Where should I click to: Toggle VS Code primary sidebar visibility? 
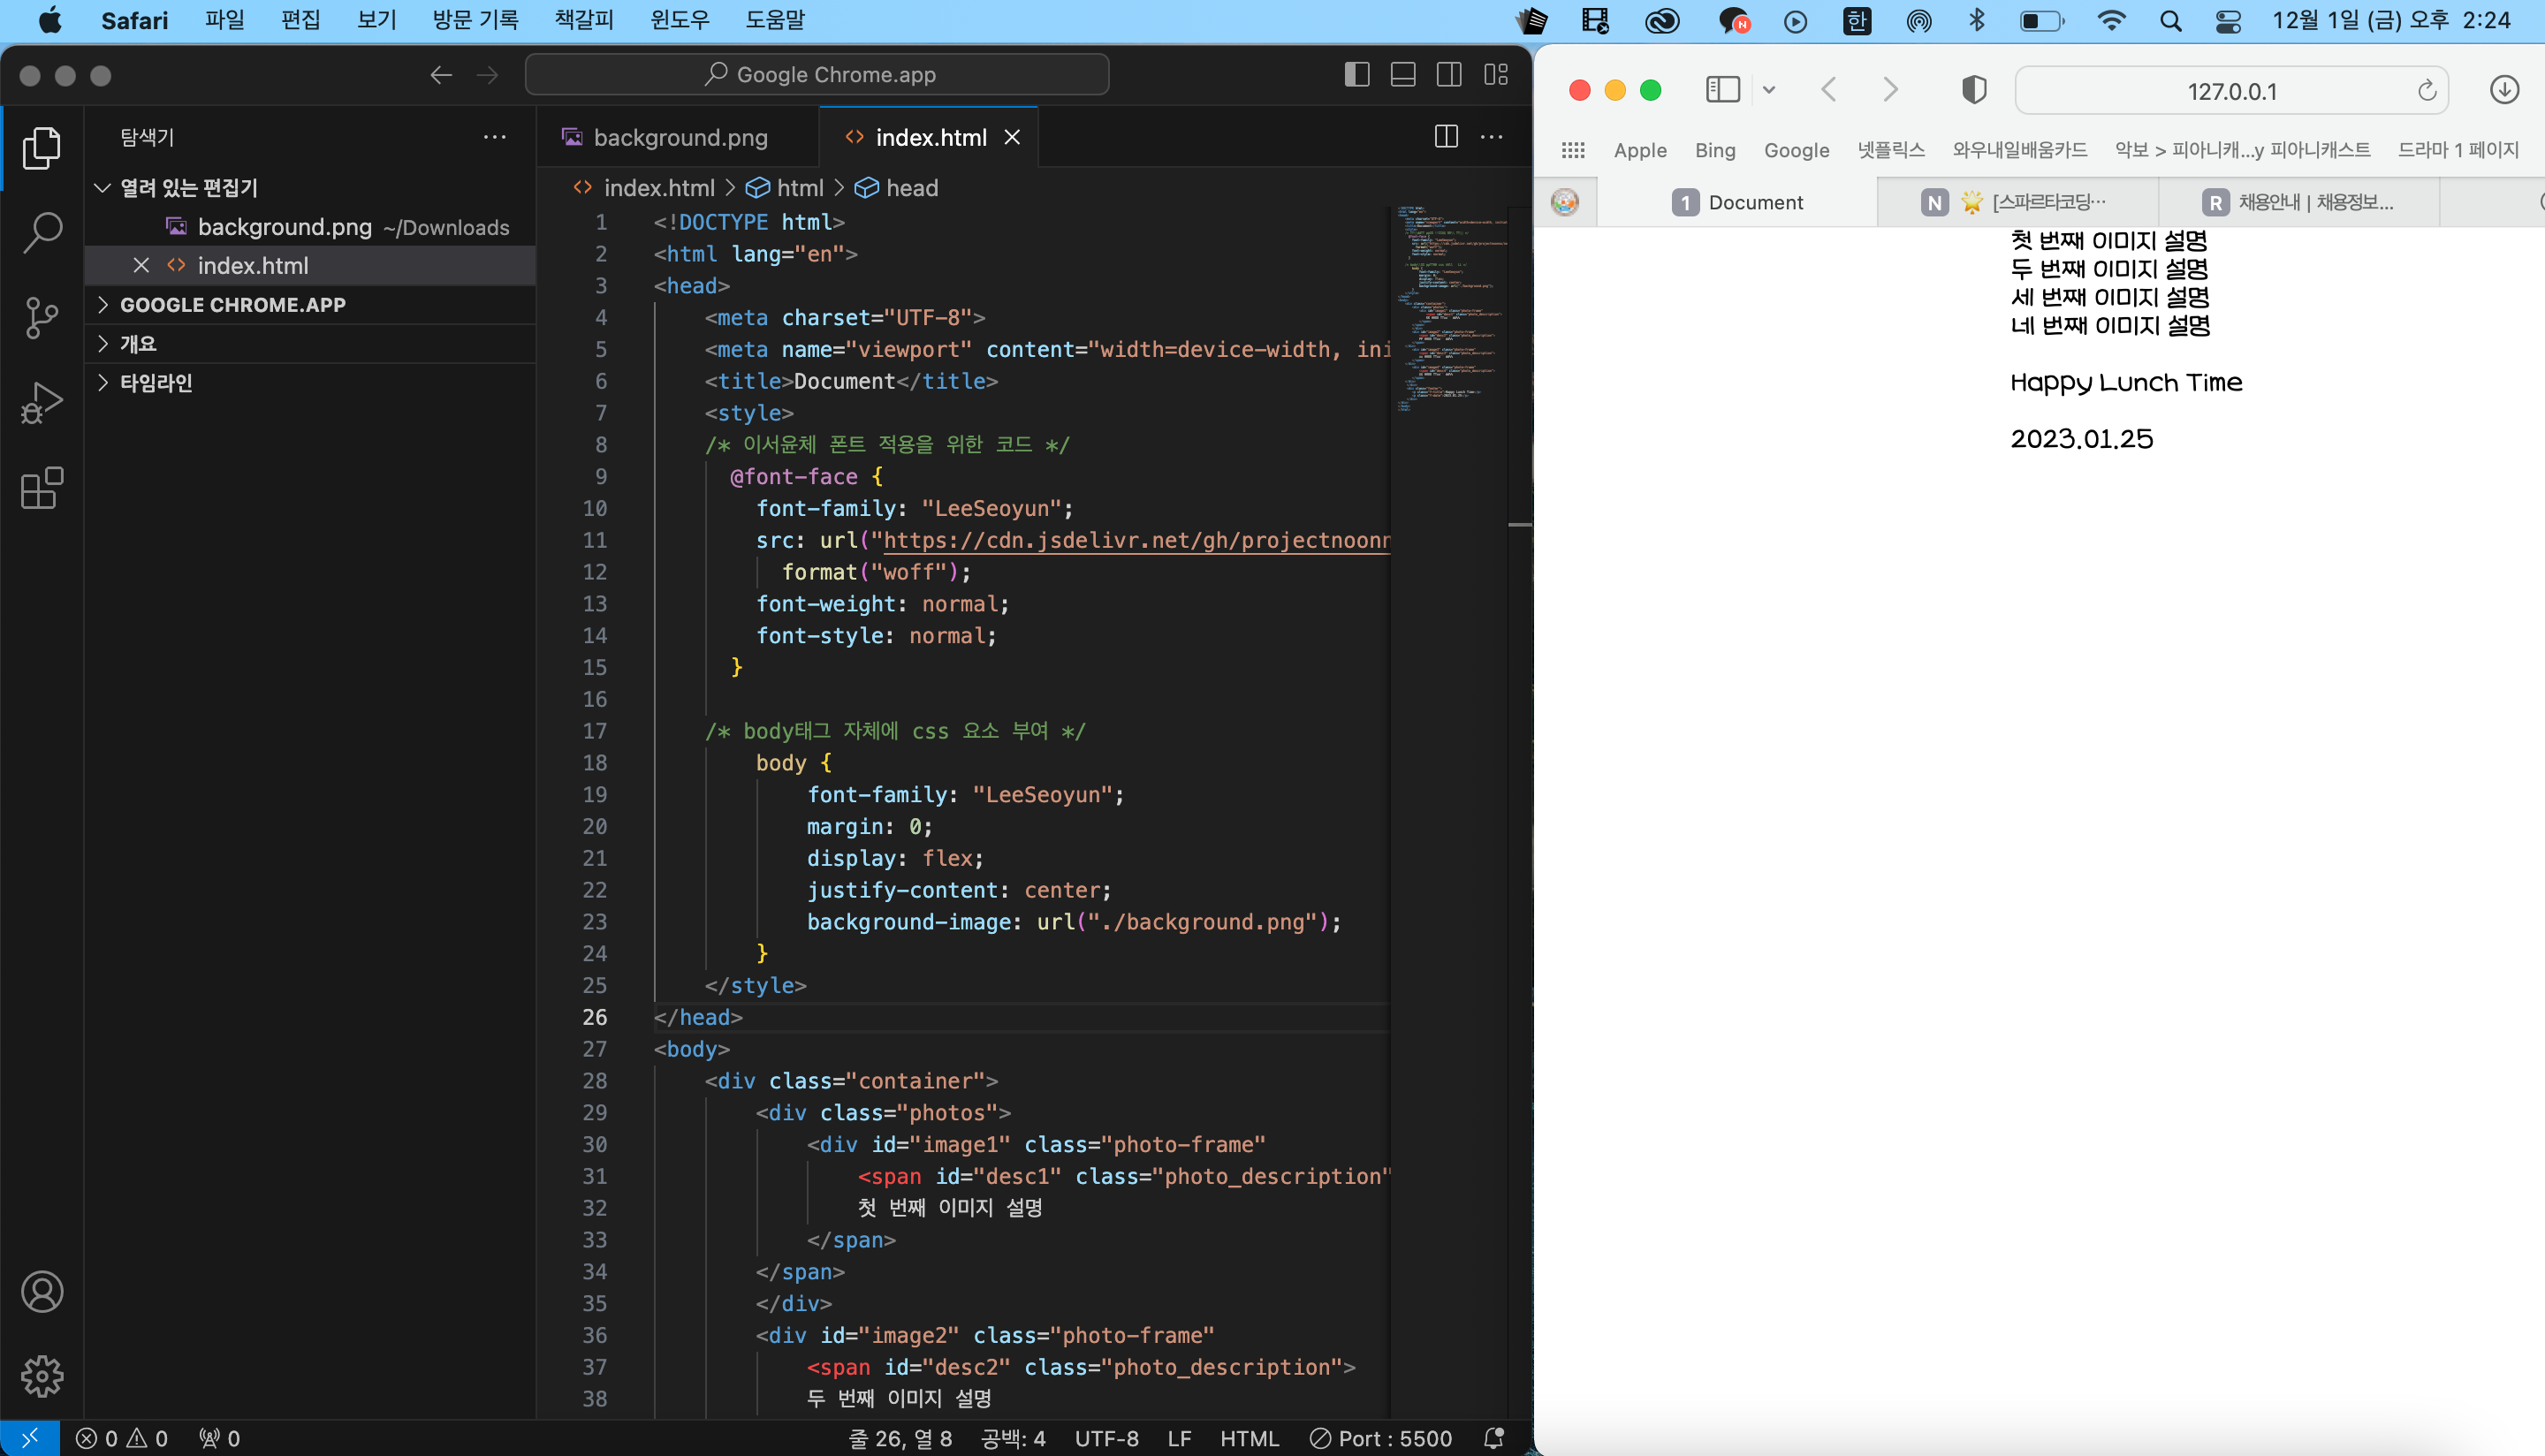tap(1357, 75)
